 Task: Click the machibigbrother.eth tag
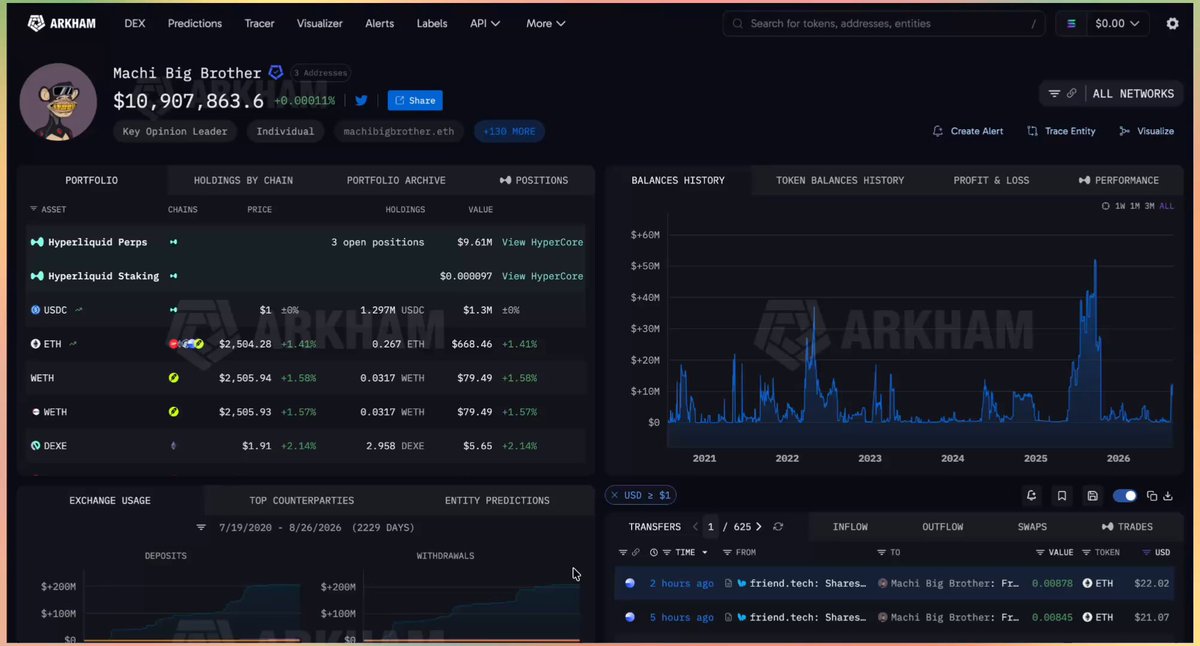(x=398, y=131)
